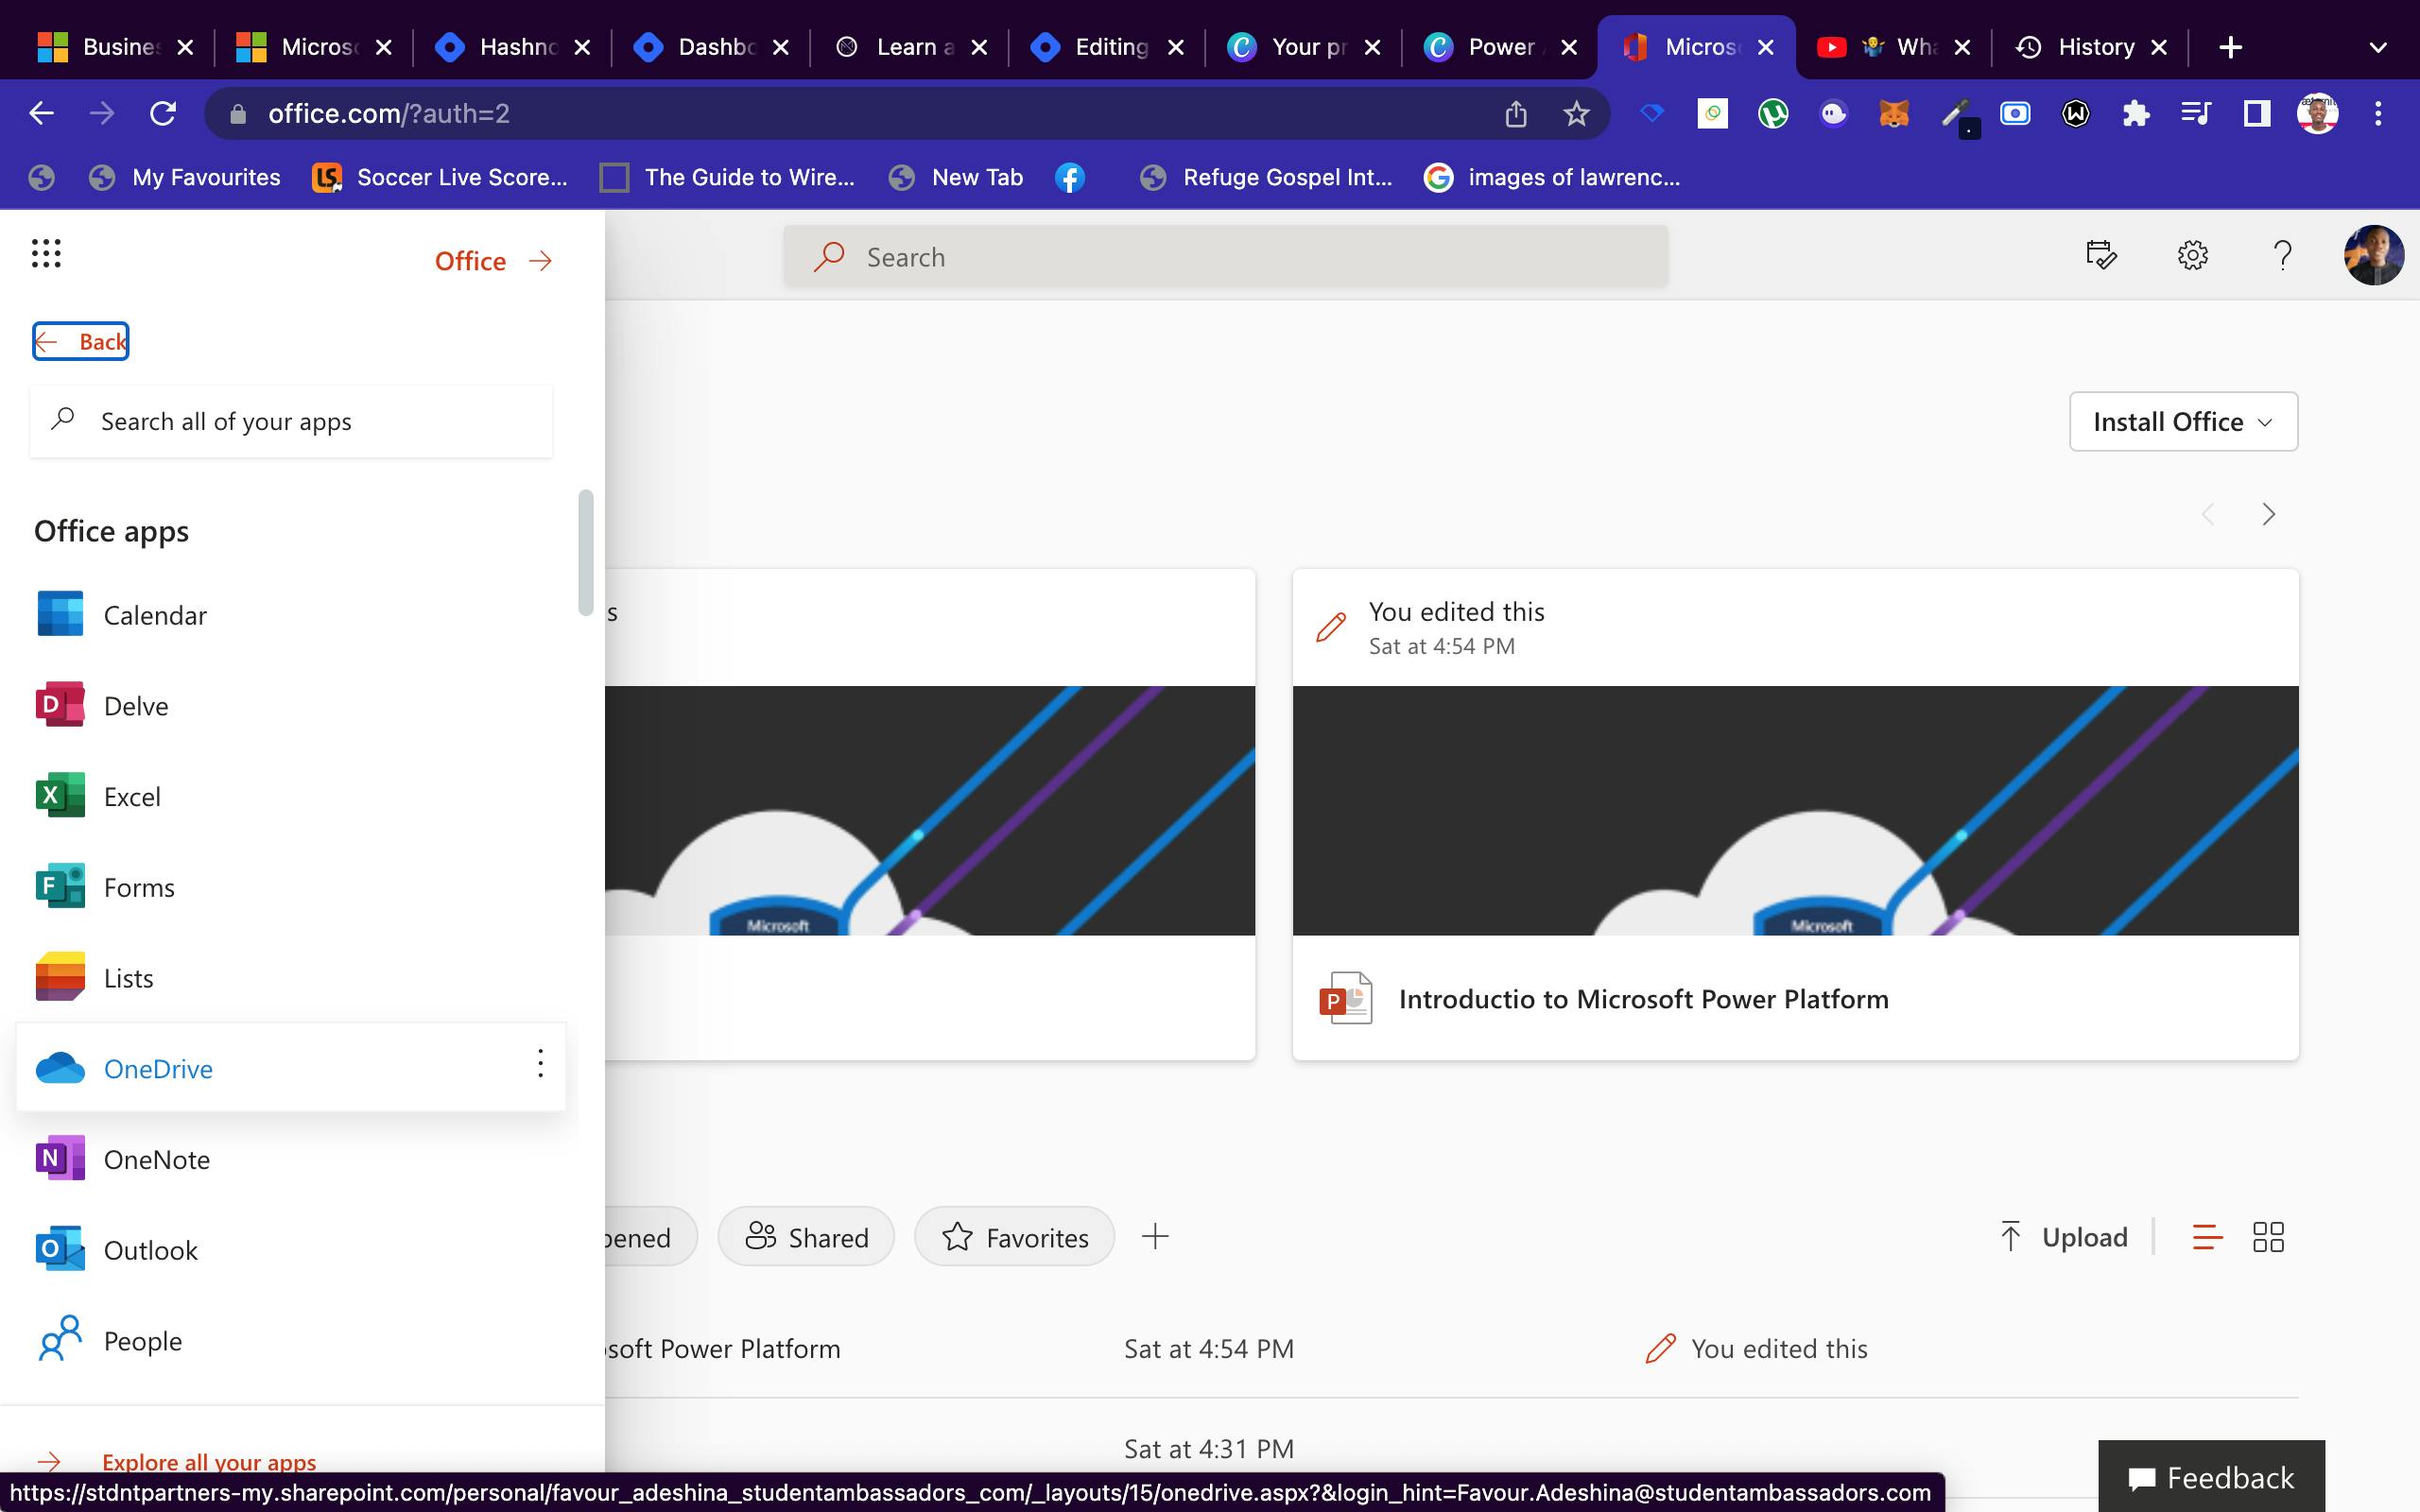Click the share page icon in address bar
Viewport: 2420px width, 1512px height.
(1515, 114)
